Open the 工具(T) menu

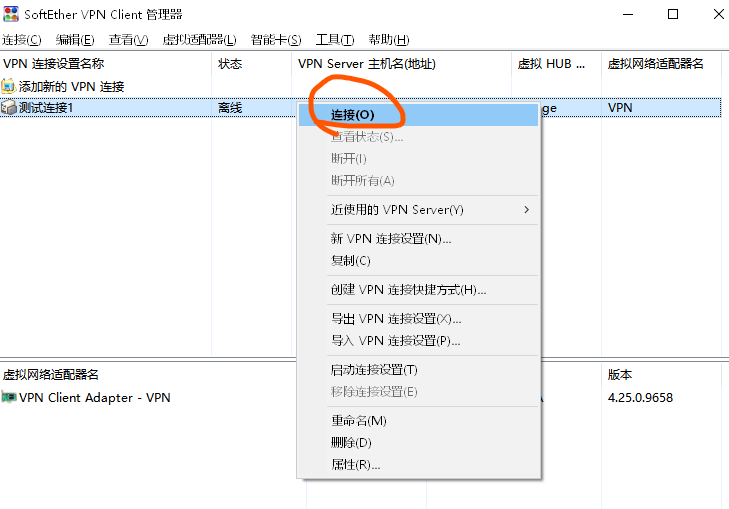click(x=335, y=40)
